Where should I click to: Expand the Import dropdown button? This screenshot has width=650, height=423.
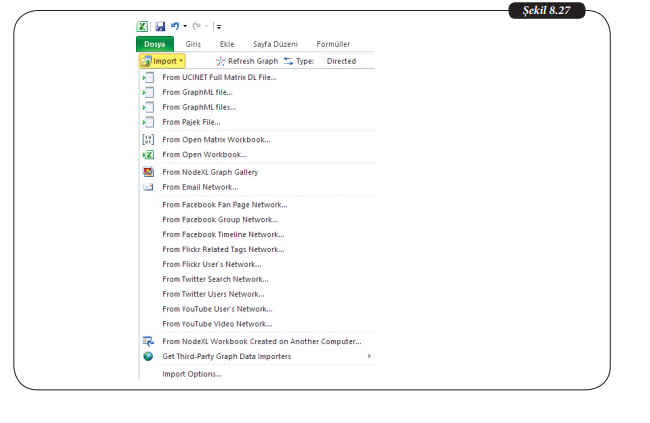pos(162,61)
